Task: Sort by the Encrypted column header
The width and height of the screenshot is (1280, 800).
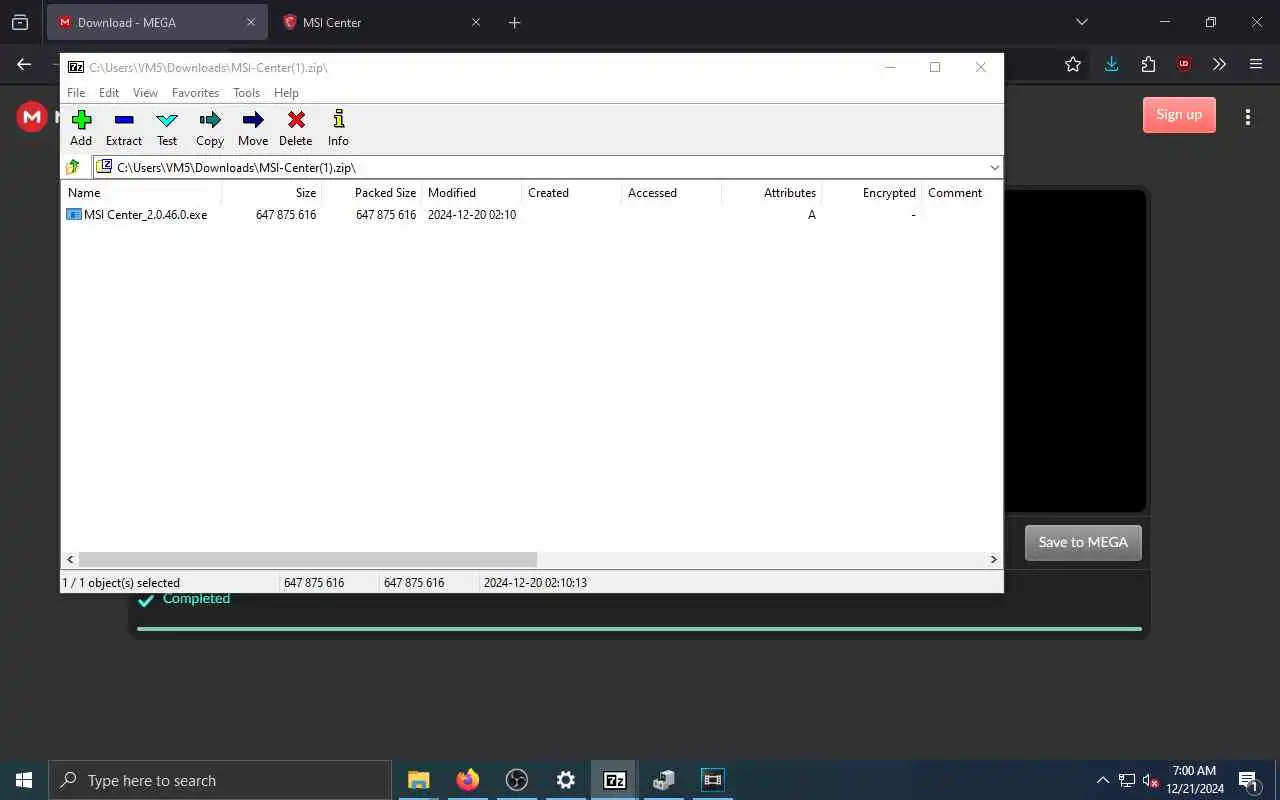Action: click(x=872, y=193)
